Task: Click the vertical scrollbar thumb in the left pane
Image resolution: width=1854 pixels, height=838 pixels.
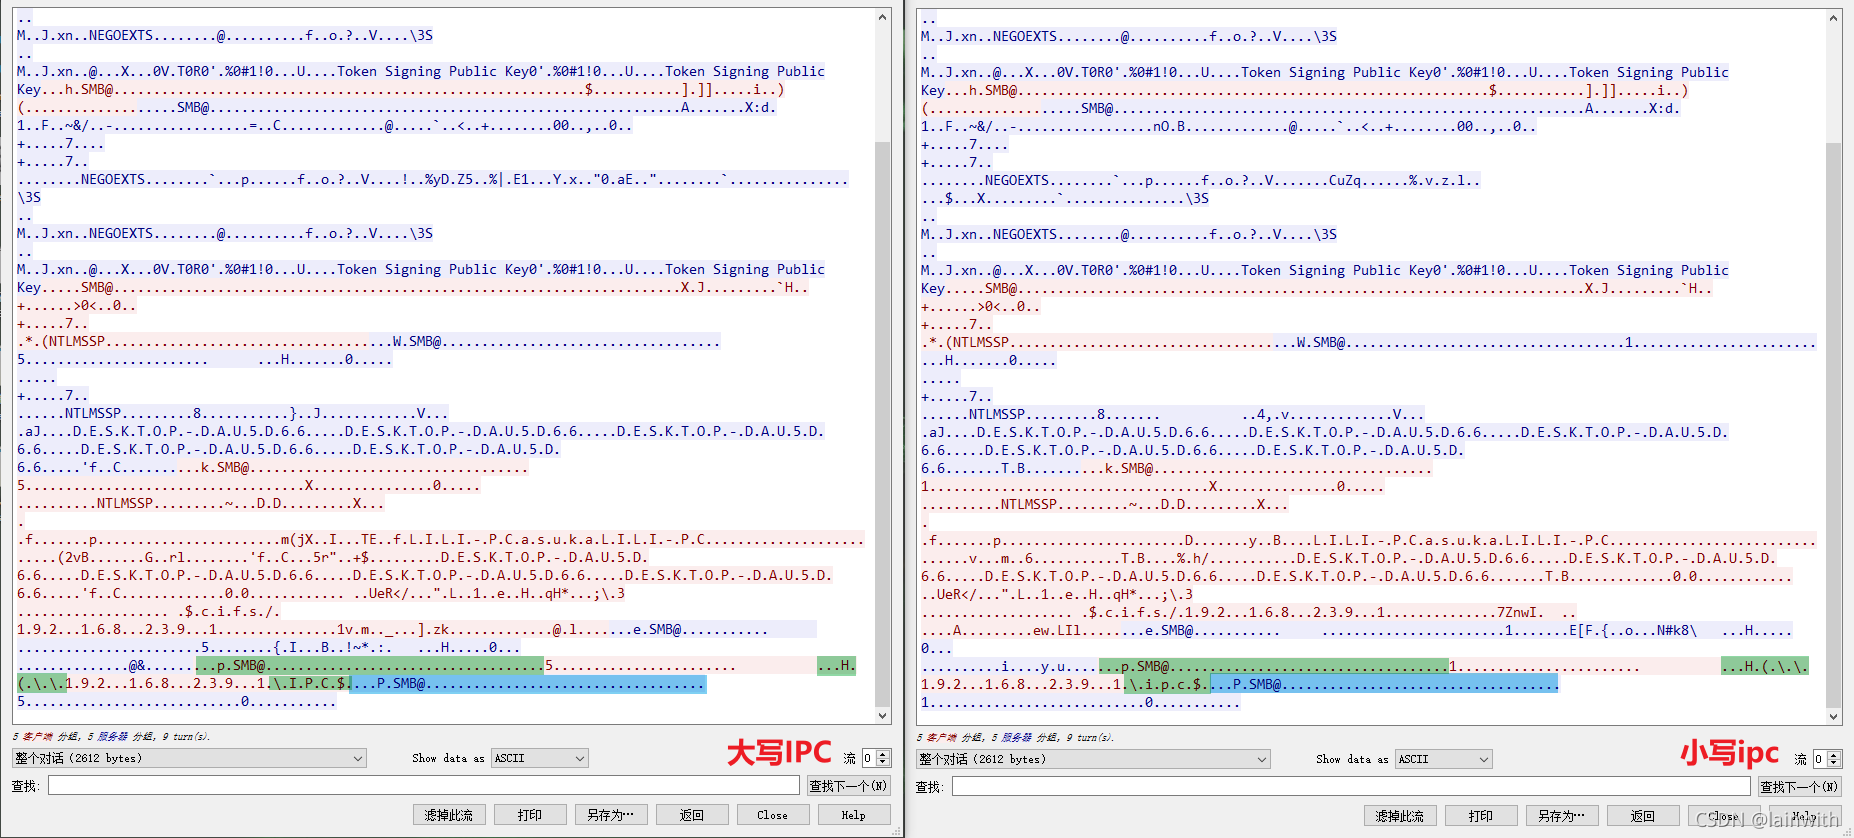Action: (883, 424)
